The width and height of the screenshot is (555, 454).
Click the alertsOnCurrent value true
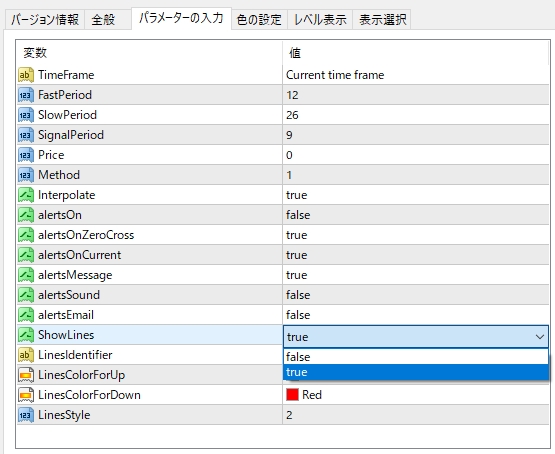point(297,255)
